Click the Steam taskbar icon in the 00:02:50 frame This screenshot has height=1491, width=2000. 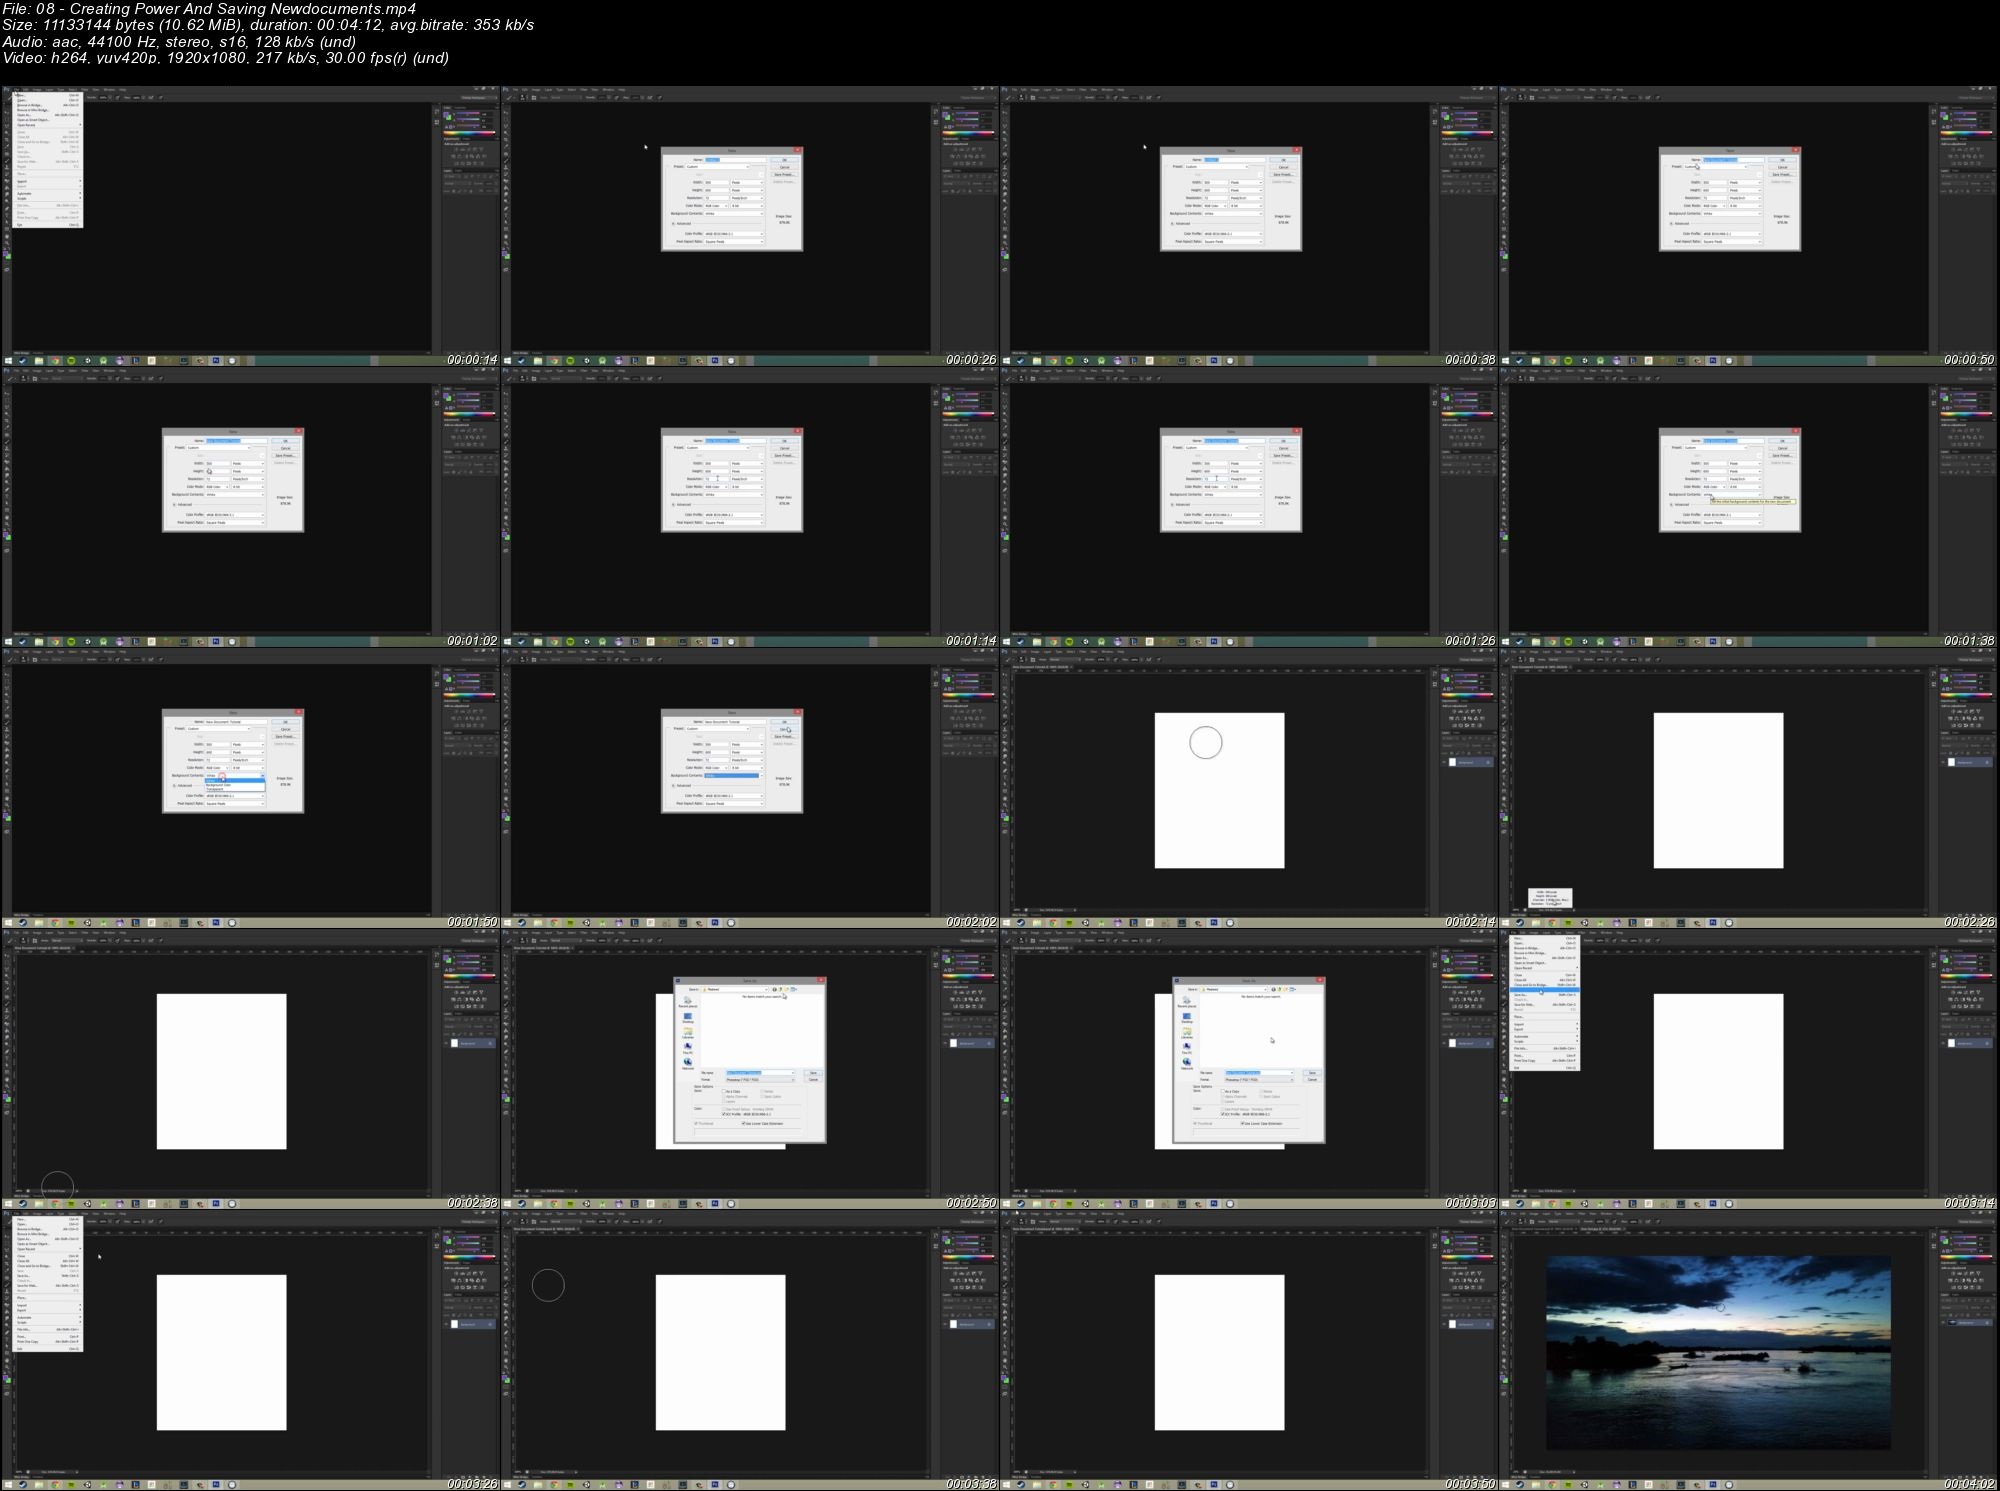(x=522, y=1204)
